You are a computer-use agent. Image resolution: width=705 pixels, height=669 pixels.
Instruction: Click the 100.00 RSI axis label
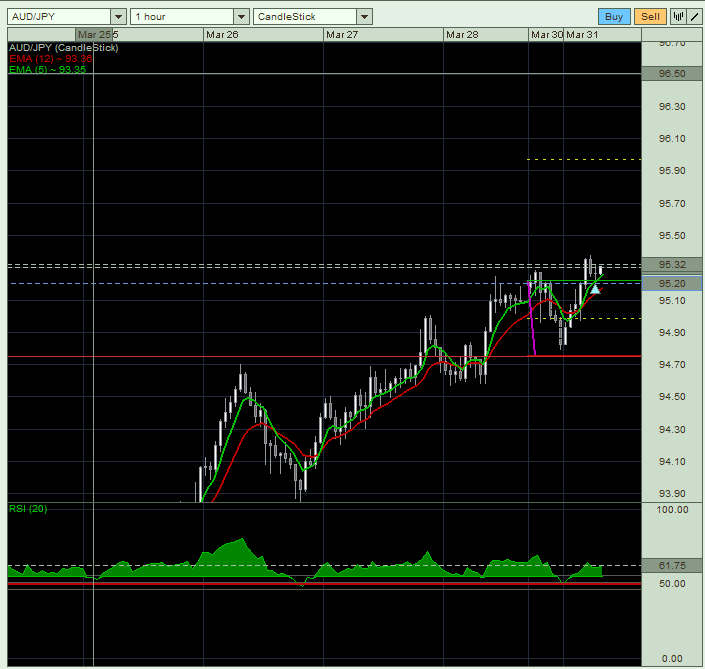(x=672, y=509)
